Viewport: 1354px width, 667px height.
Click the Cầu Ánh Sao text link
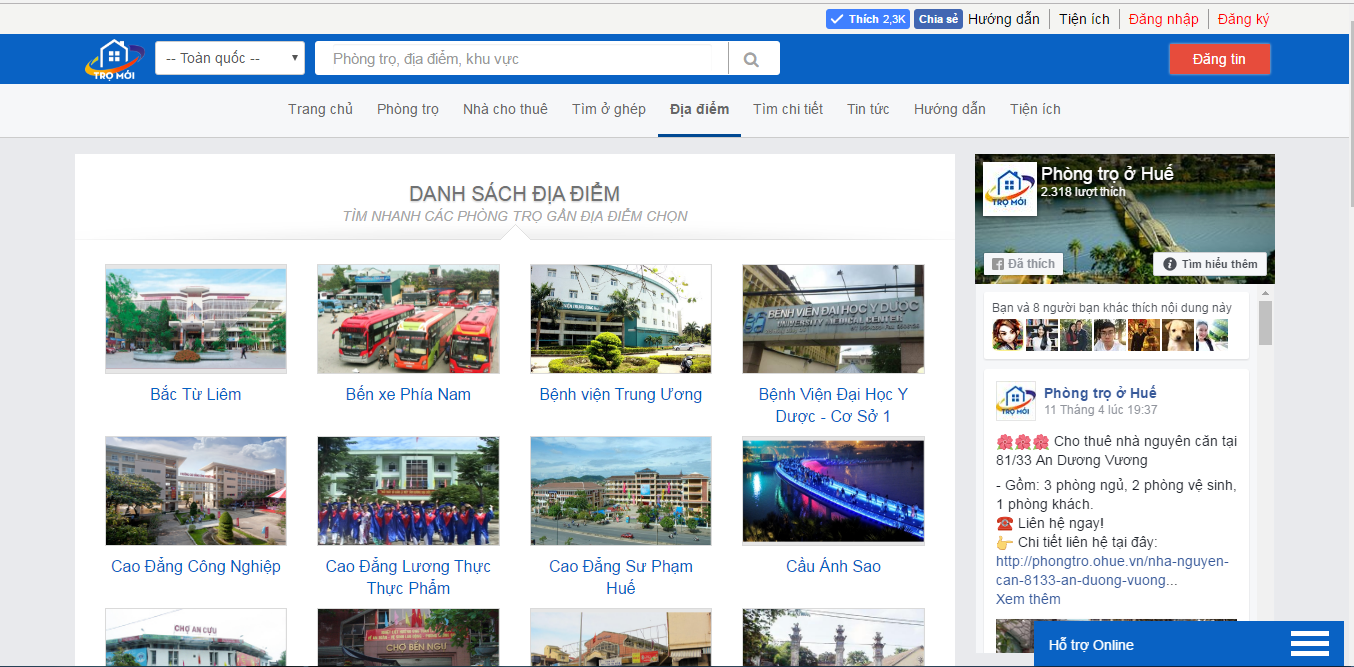point(833,566)
